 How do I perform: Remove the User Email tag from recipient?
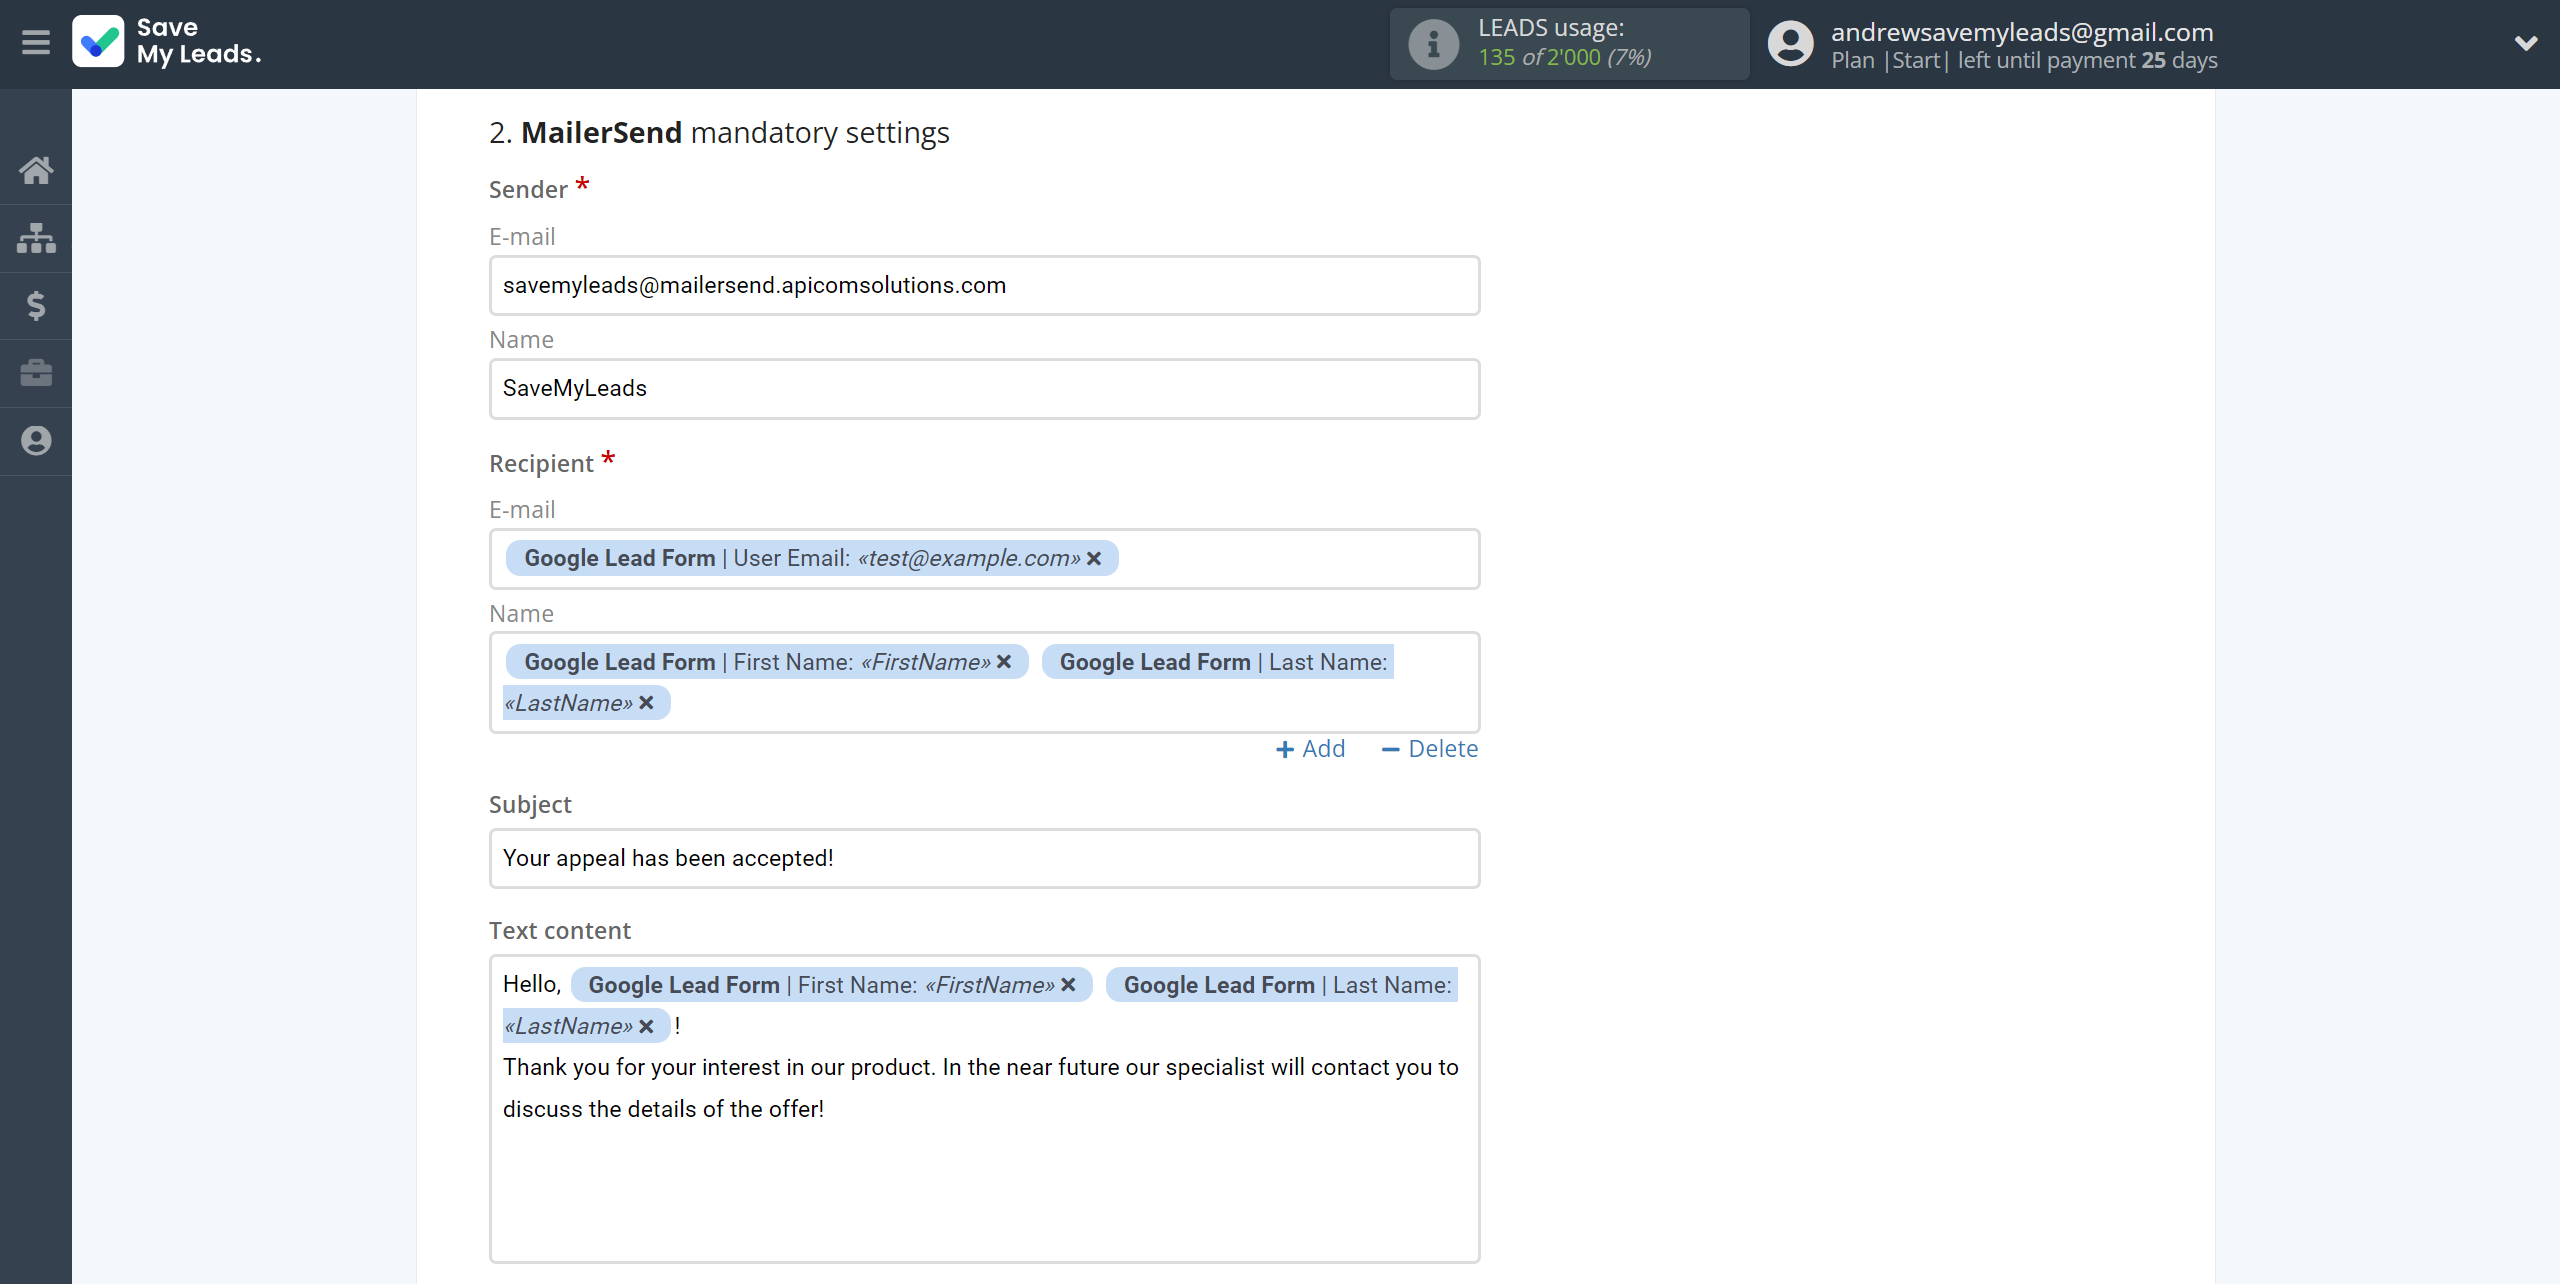click(1094, 559)
